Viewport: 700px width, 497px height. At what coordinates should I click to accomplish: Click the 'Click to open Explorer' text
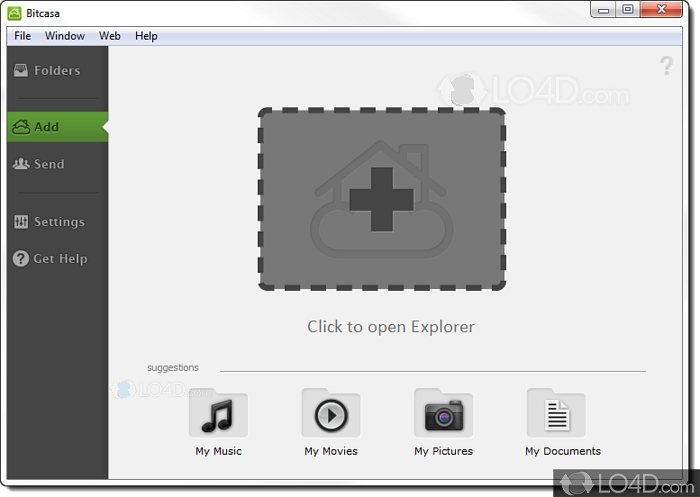click(391, 327)
